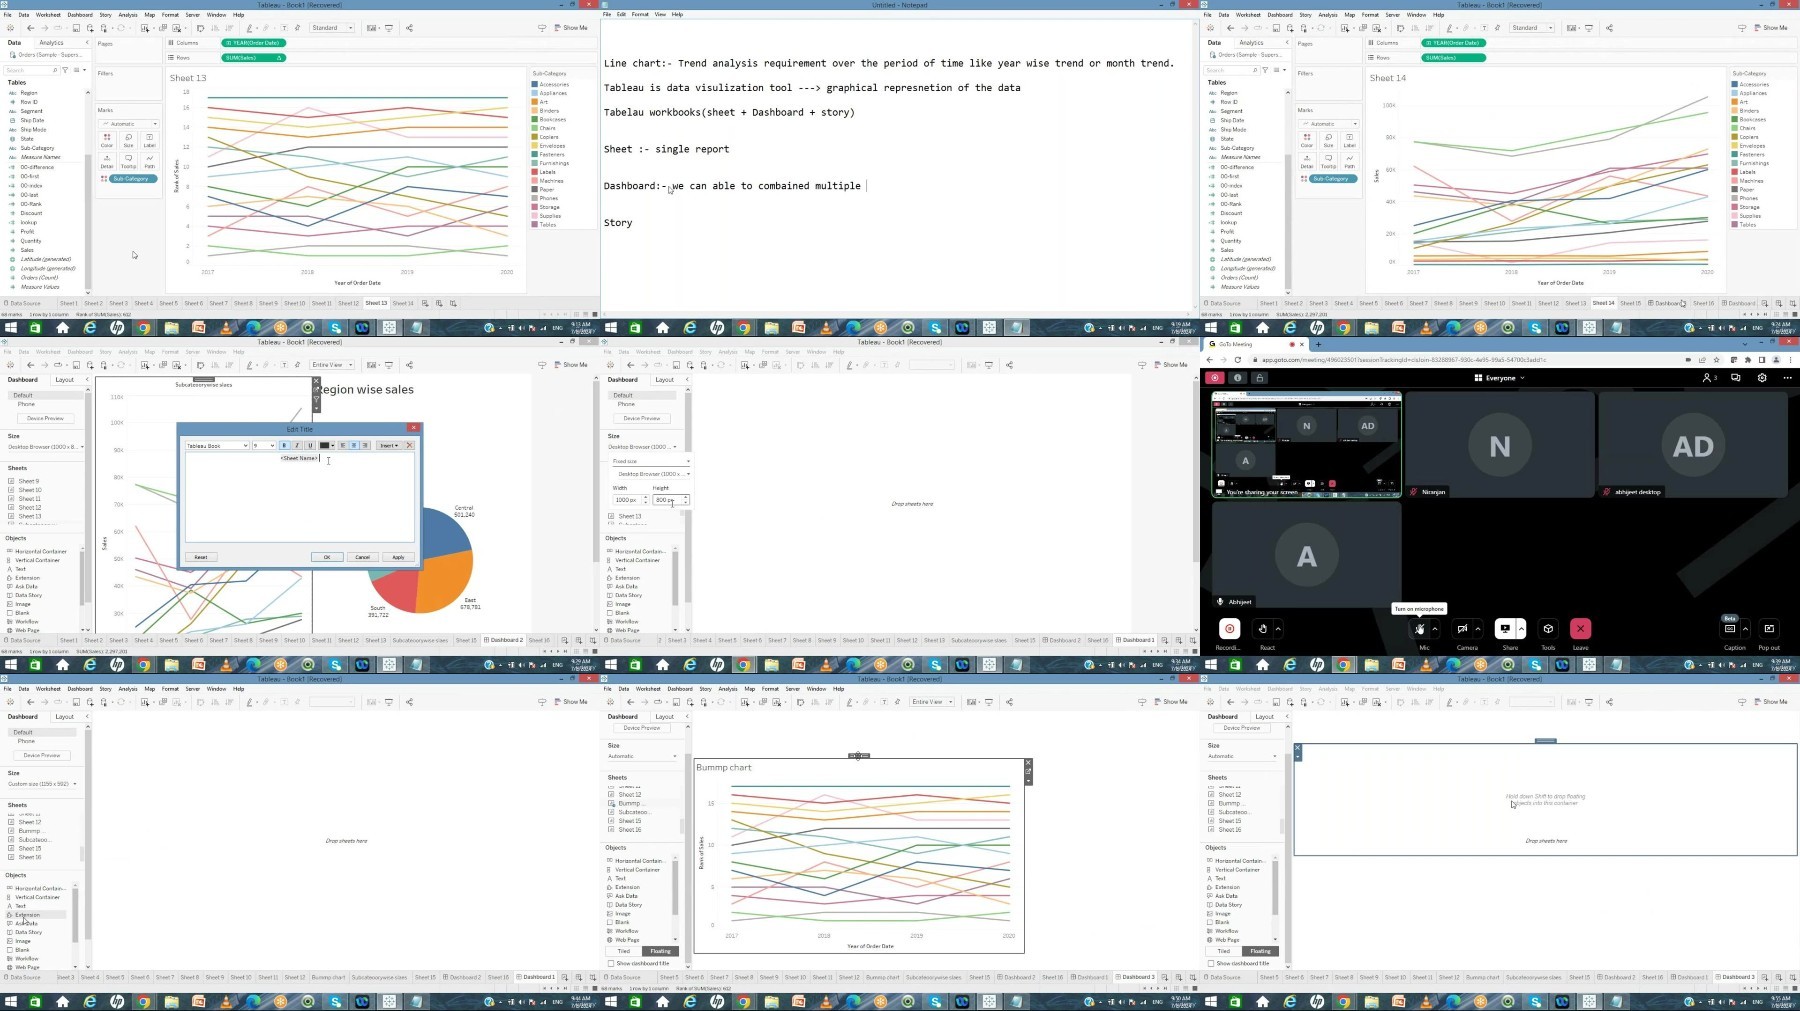Expand the chevron beside React
This screenshot has width=1800, height=1011.
tap(1278, 629)
